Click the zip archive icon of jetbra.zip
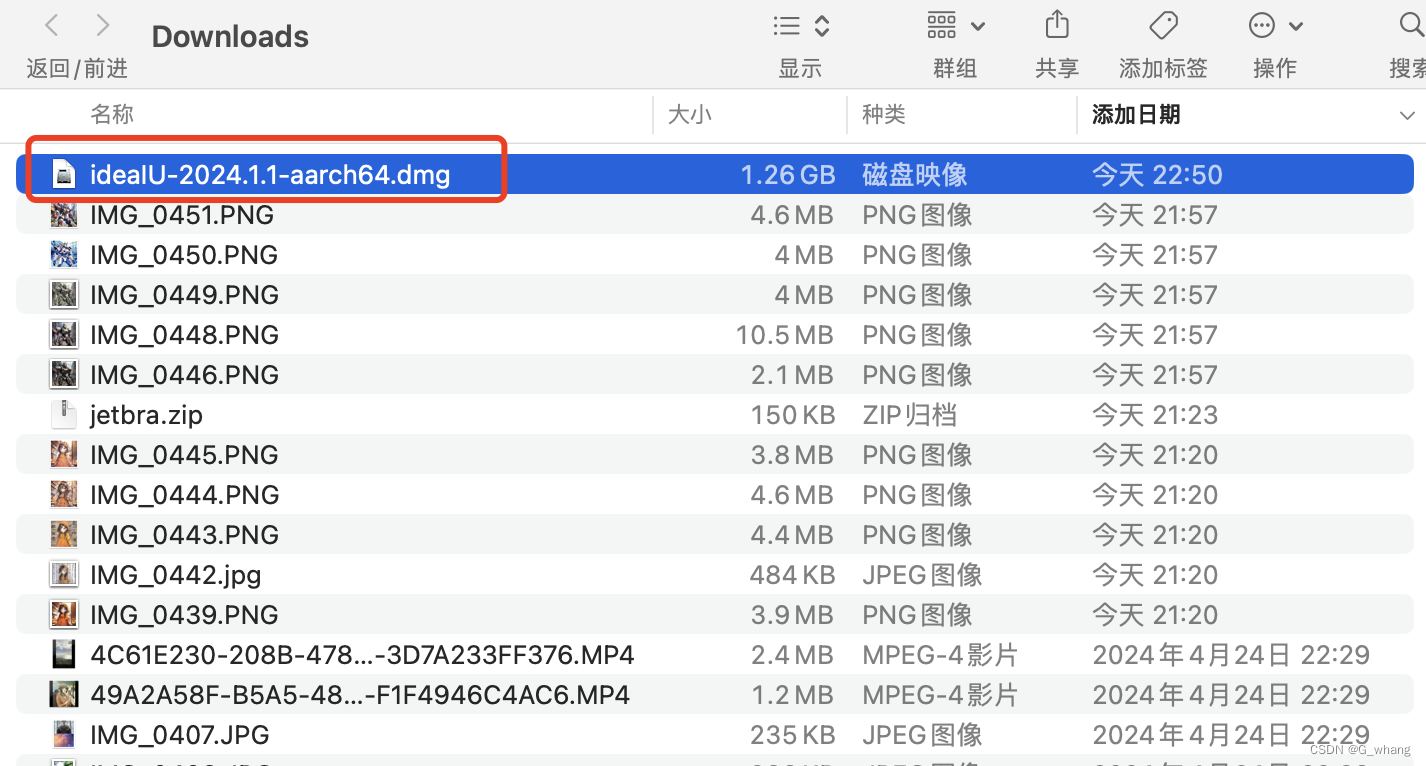The height and width of the screenshot is (766, 1426). click(x=63, y=415)
